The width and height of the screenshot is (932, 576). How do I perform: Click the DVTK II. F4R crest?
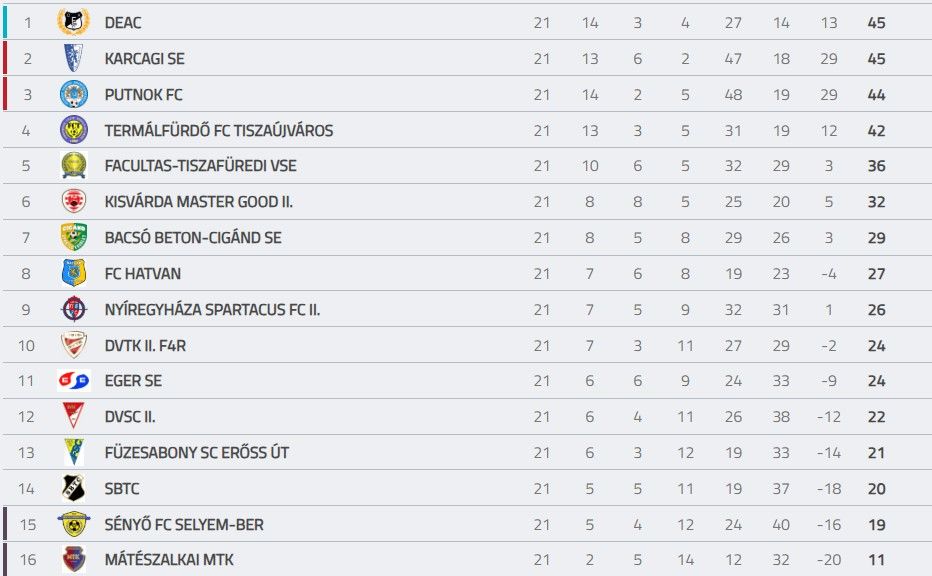73,345
